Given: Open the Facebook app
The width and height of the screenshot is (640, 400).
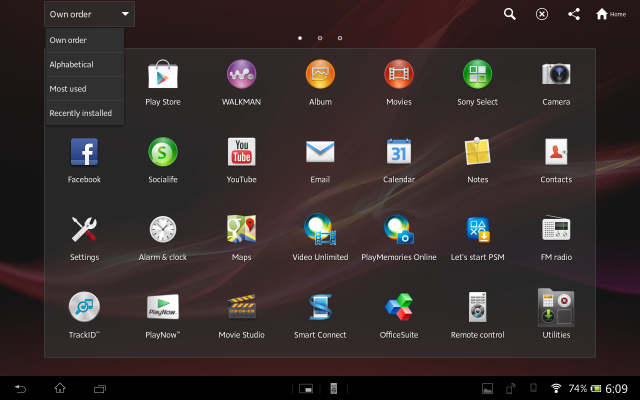Looking at the screenshot, I should (84, 160).
